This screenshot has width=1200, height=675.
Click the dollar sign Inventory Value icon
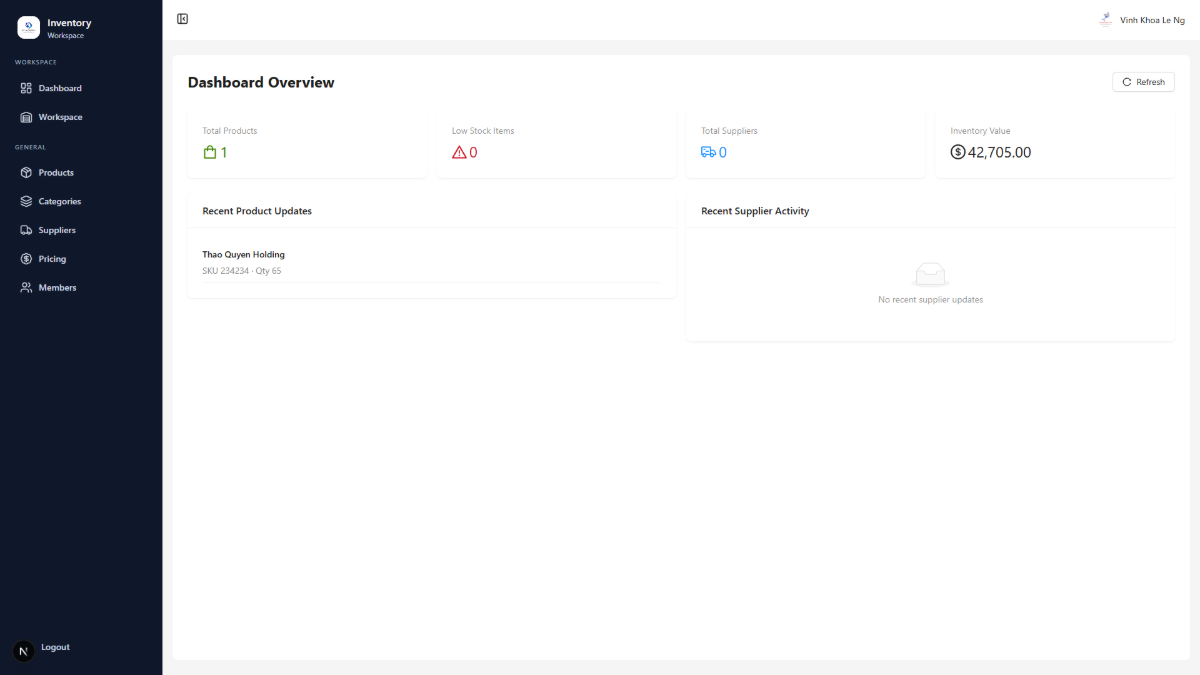[x=958, y=153]
